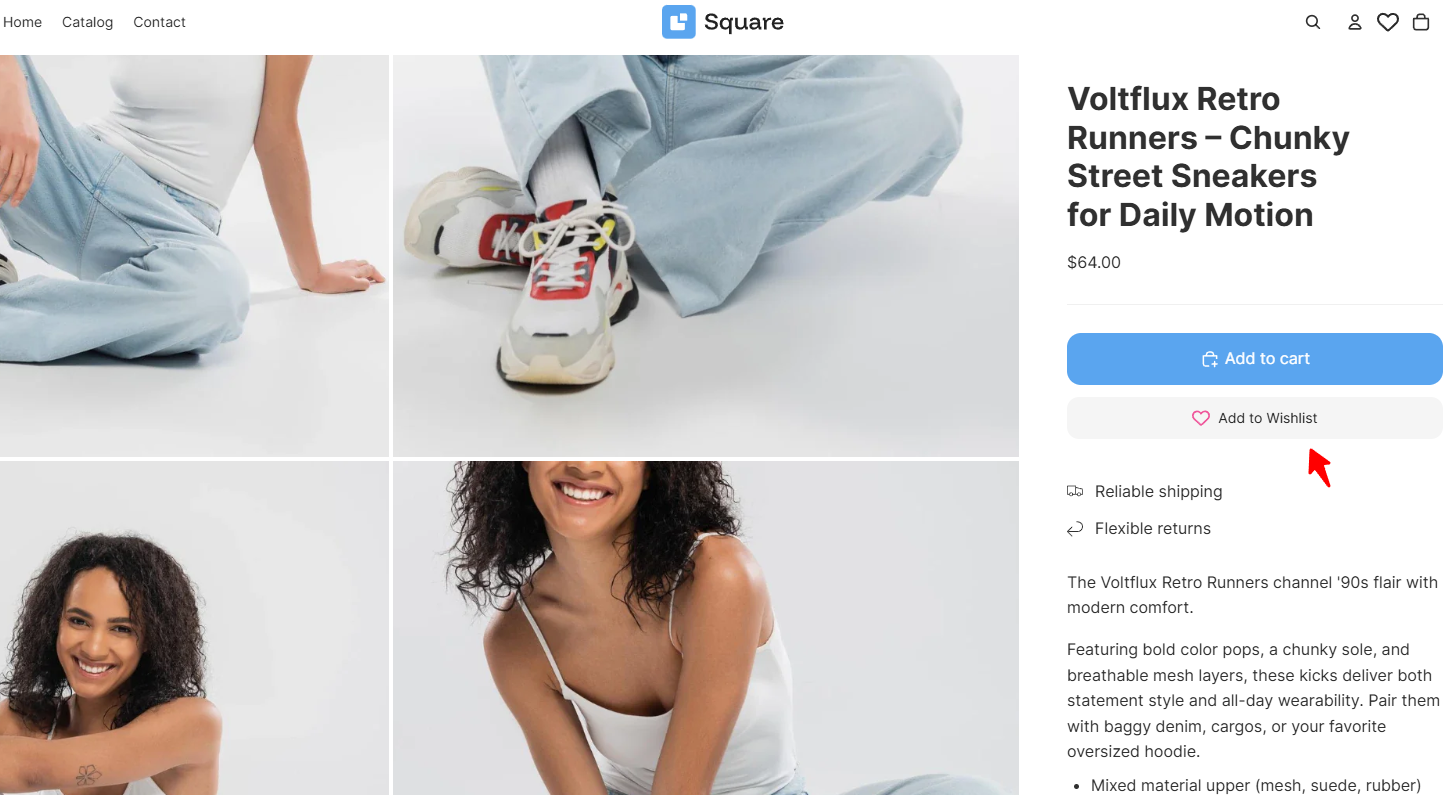The width and height of the screenshot is (1455, 795).
Task: Click the Square logo icon
Action: [x=678, y=22]
